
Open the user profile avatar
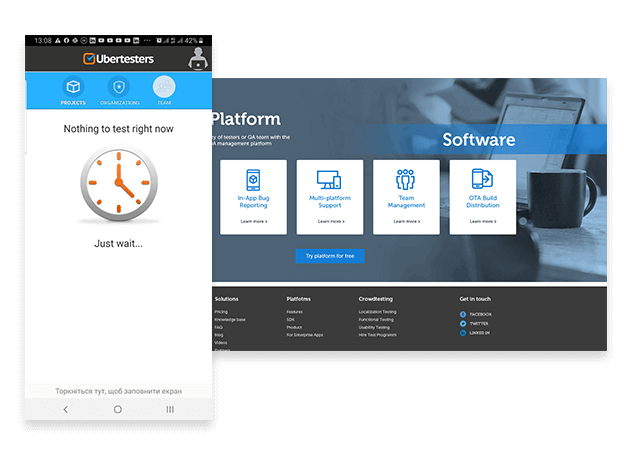click(x=198, y=58)
